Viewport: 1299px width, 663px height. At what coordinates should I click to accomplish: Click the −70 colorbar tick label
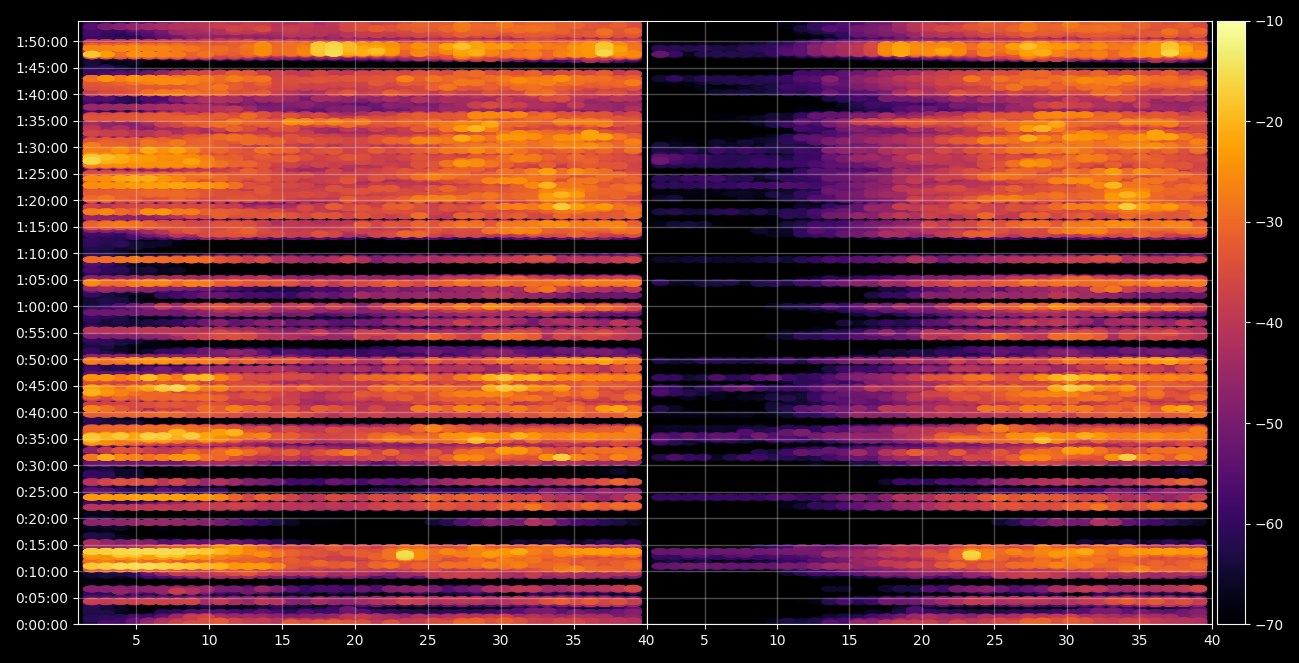(1269, 625)
